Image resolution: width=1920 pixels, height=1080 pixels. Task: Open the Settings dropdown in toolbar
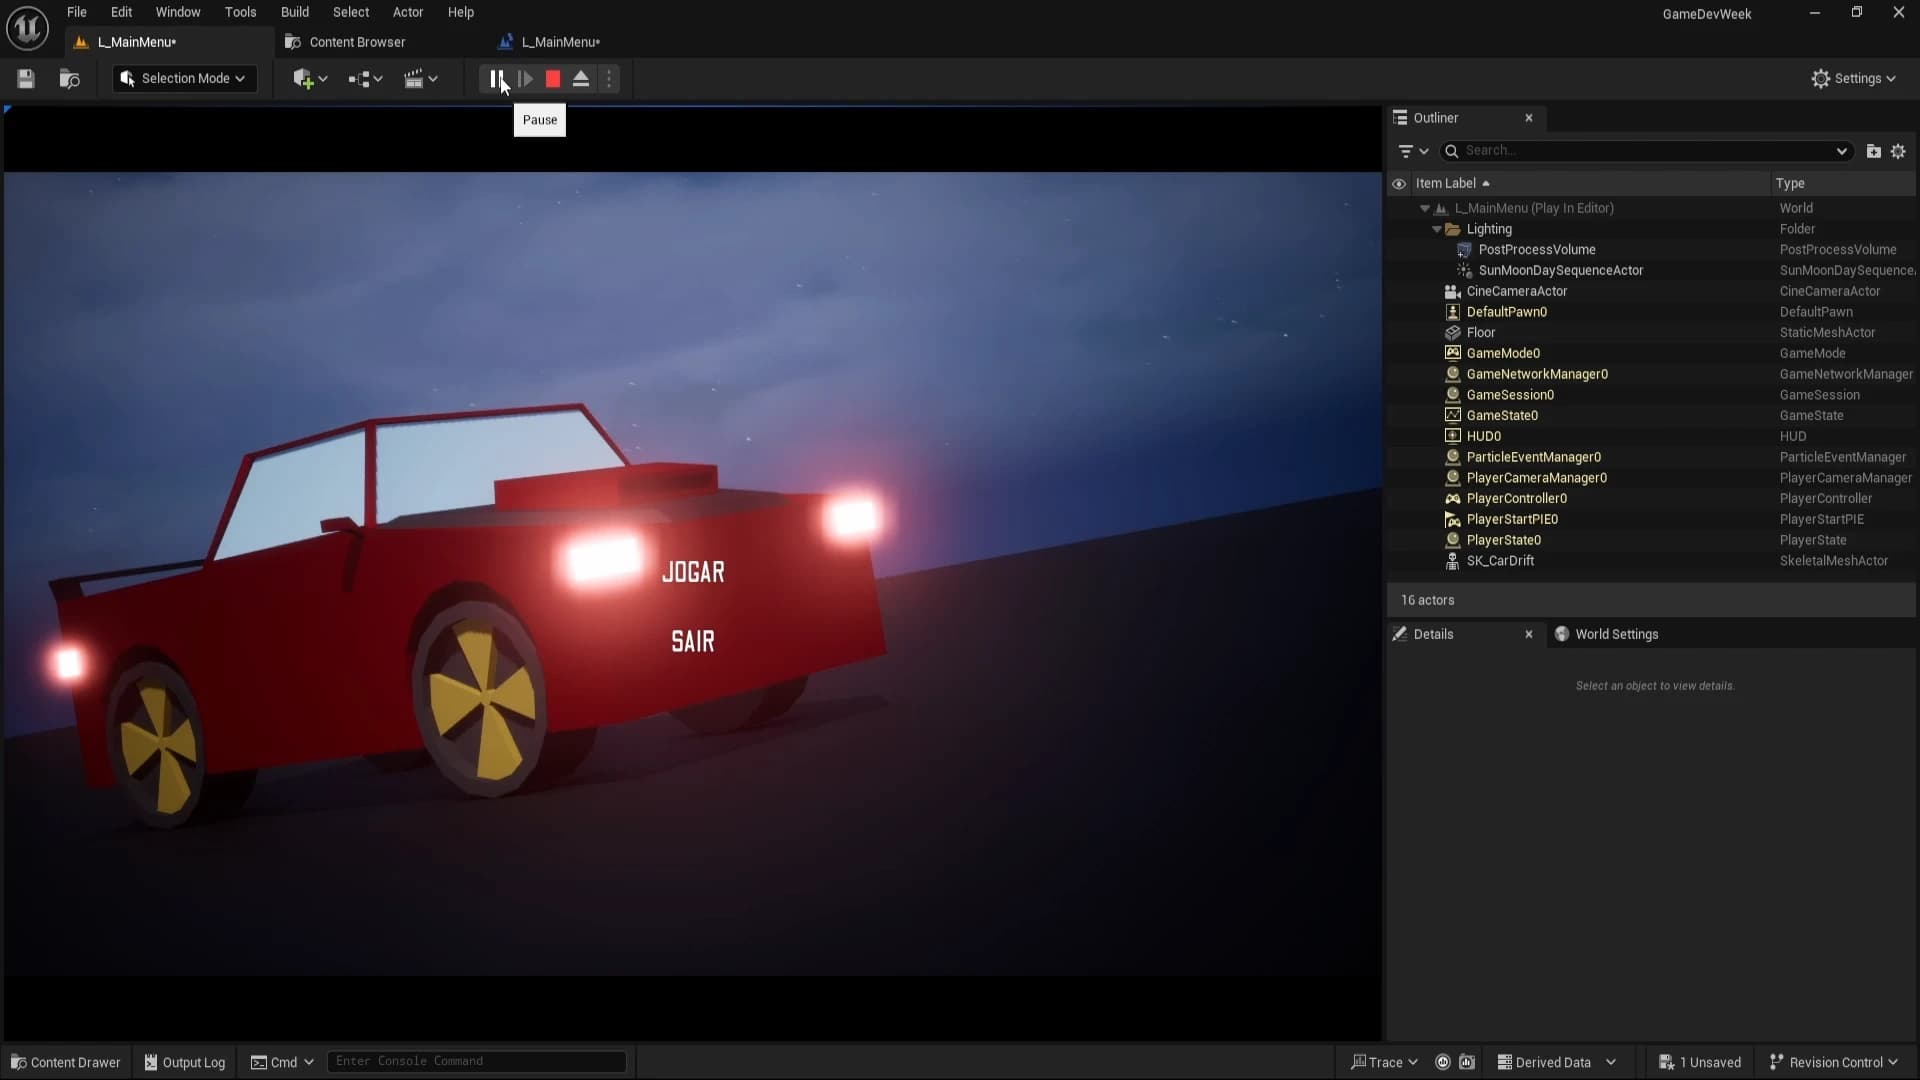1854,79
